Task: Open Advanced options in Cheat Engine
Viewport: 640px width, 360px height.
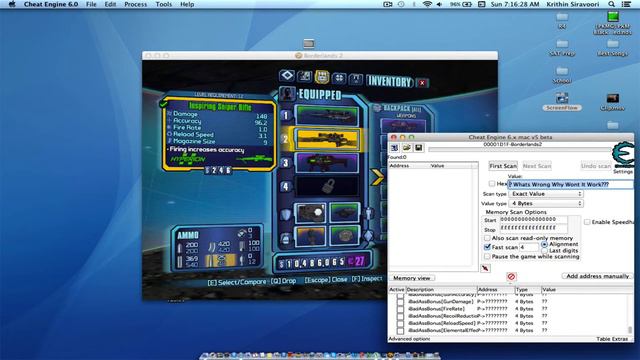Action: [409, 339]
